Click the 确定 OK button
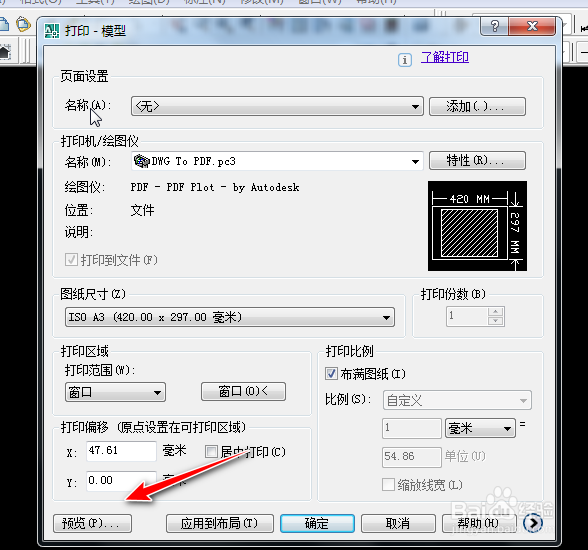The image size is (588, 550). click(317, 523)
